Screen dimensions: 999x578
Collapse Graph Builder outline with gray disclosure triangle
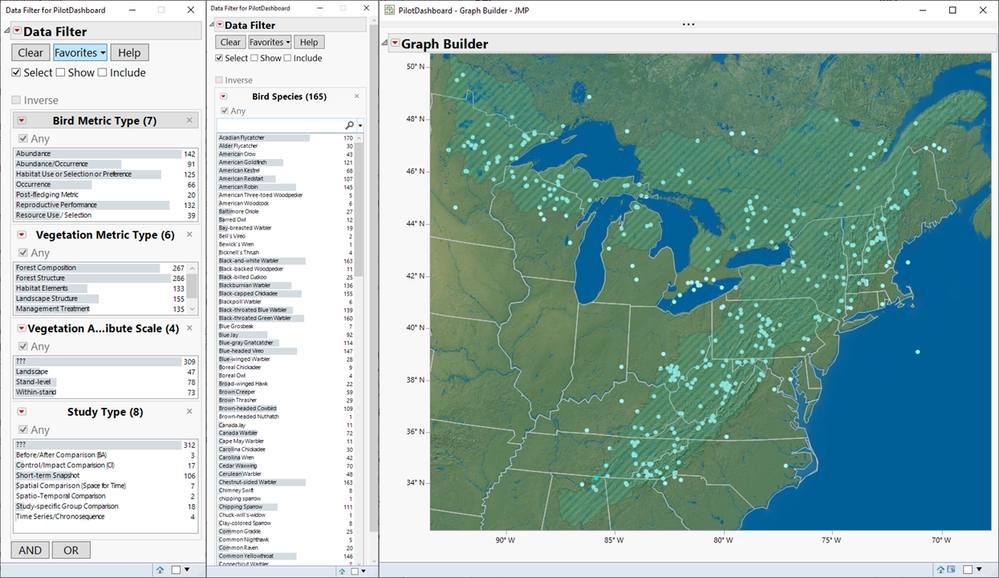[x=385, y=43]
